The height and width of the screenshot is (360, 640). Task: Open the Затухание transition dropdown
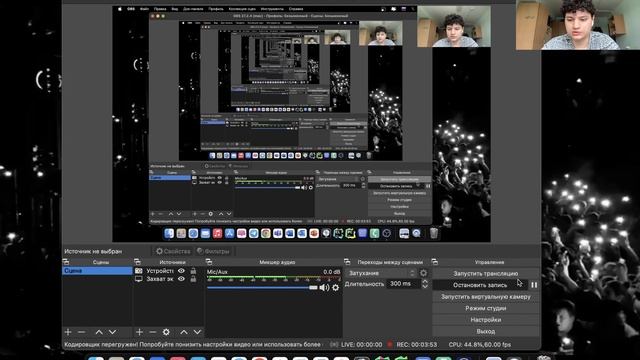(x=381, y=273)
